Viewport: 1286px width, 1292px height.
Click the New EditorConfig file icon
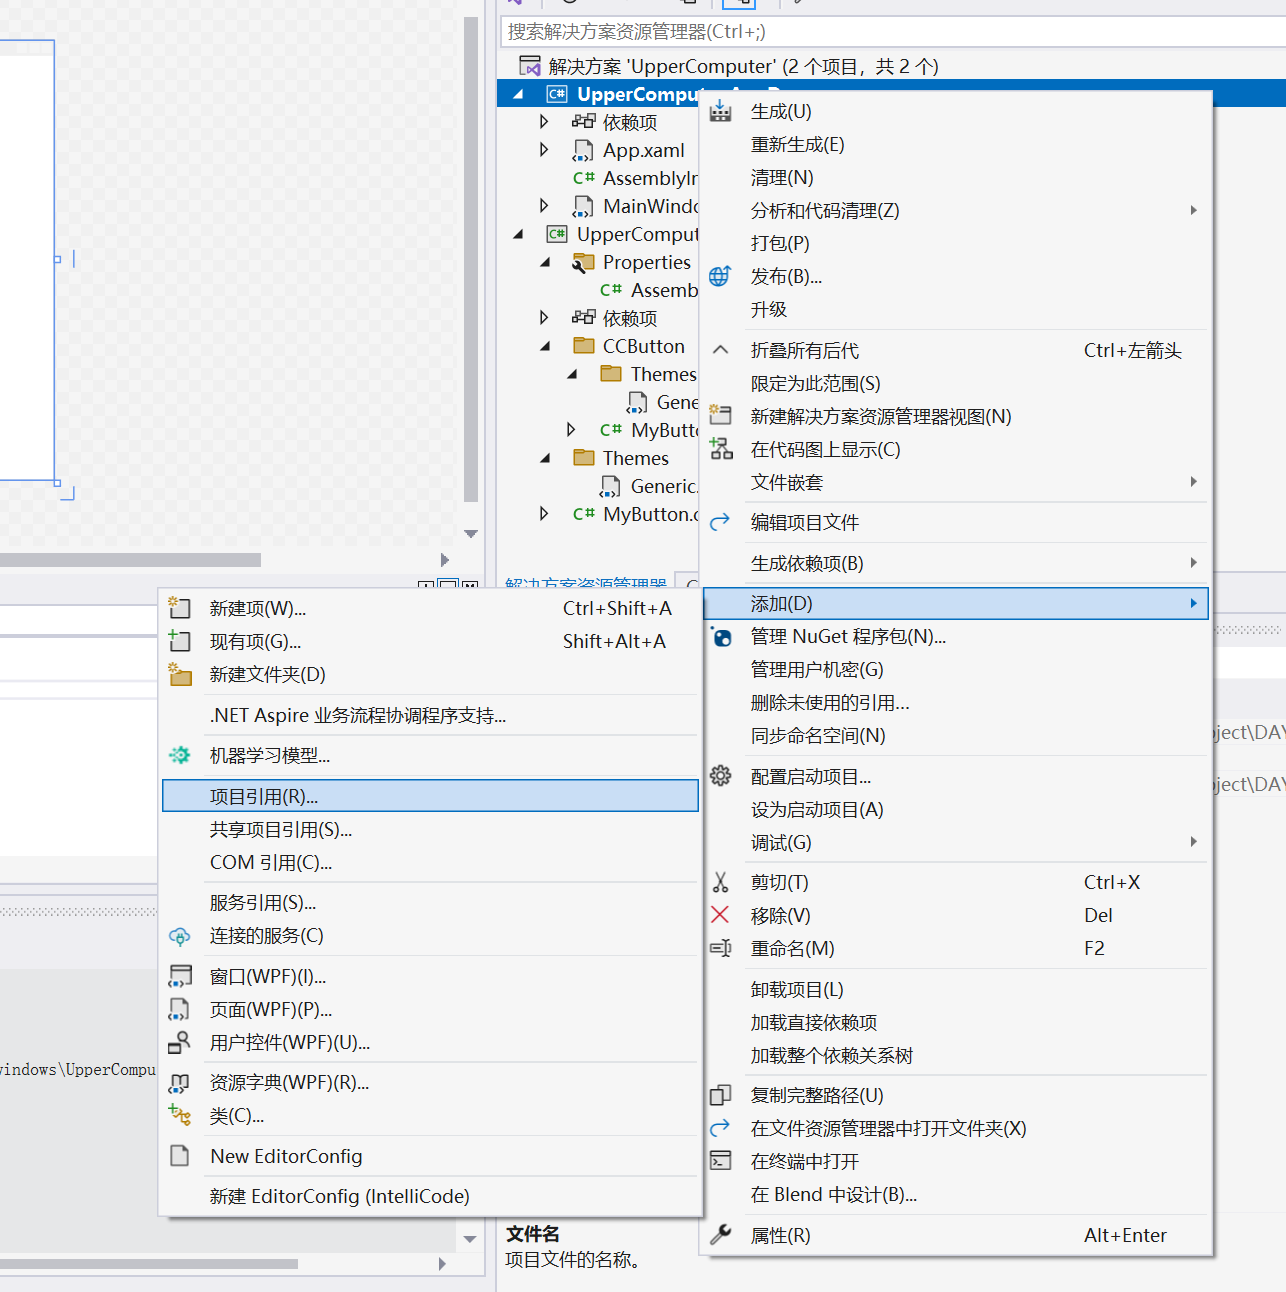(180, 1156)
